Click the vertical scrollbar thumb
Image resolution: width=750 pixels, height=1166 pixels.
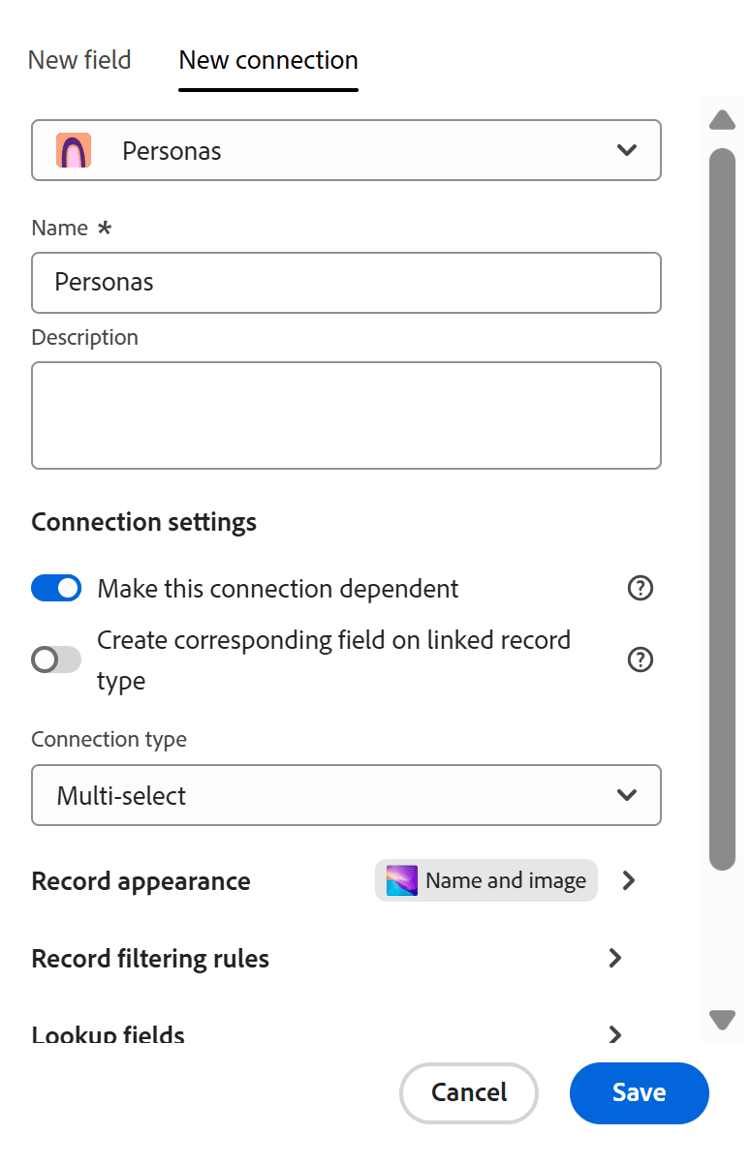coord(722,509)
